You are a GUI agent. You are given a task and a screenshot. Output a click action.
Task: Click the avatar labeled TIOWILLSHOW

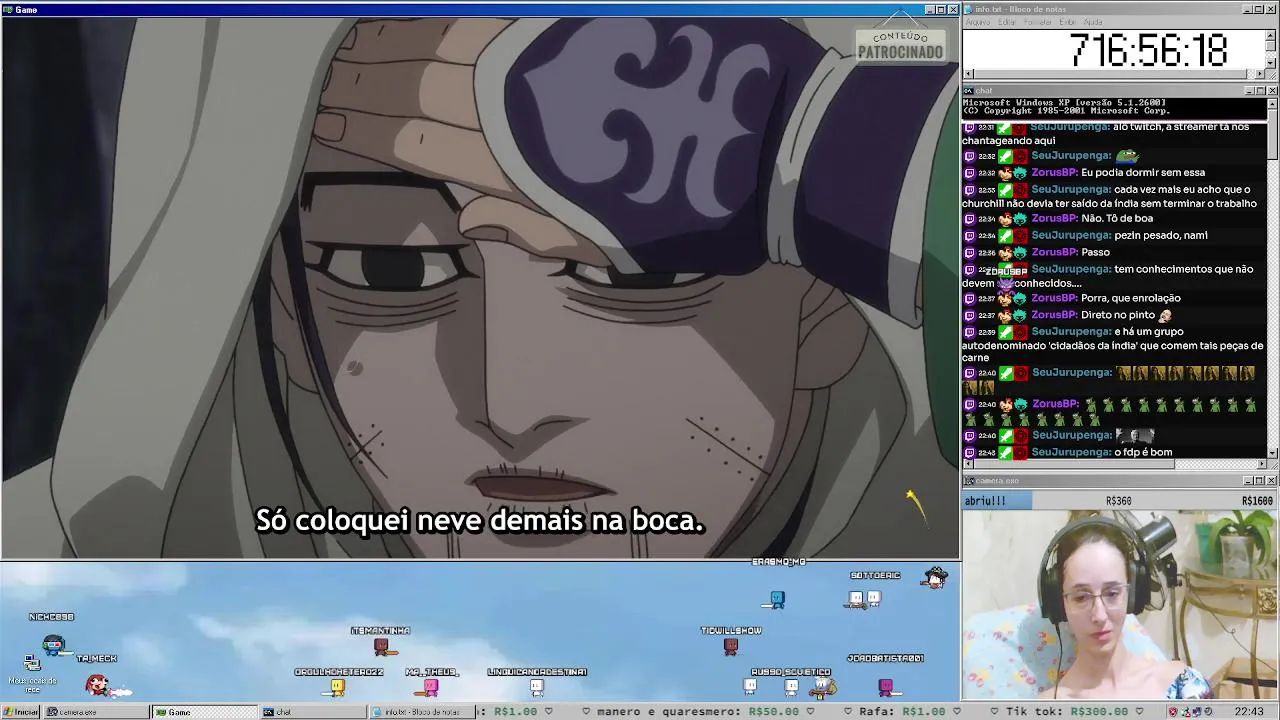click(x=731, y=646)
